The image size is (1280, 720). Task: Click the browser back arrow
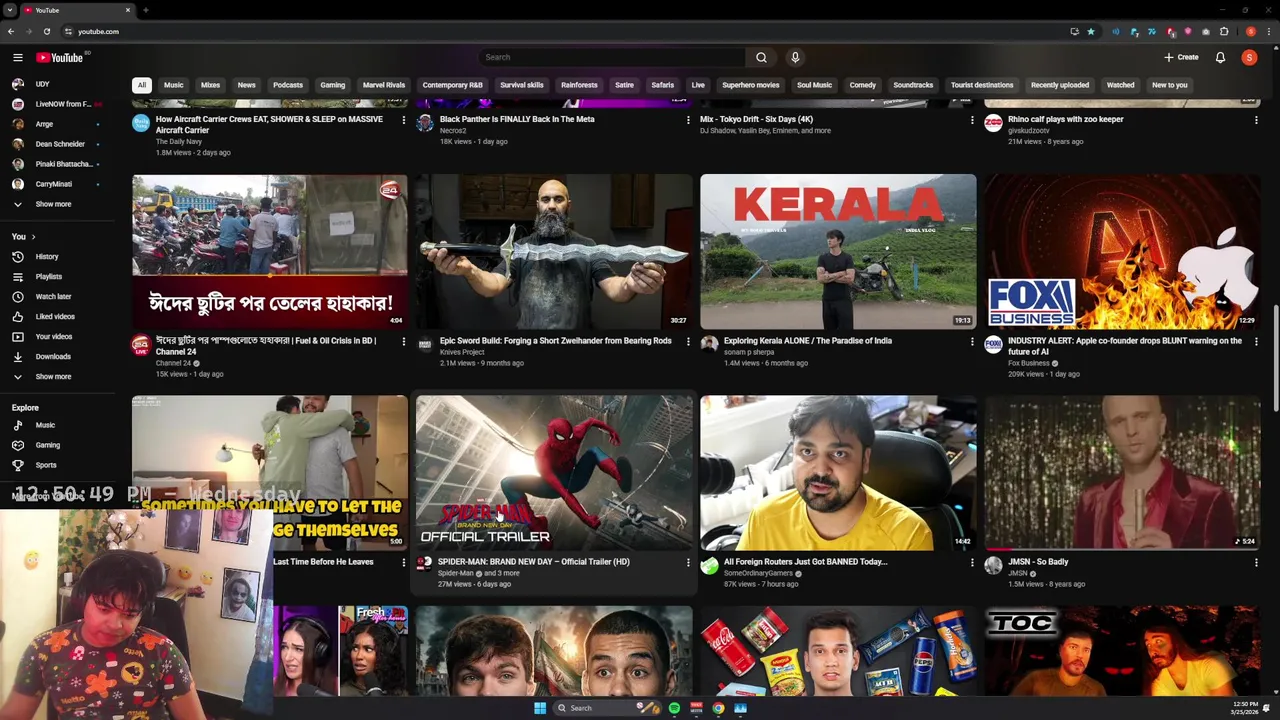[10, 31]
